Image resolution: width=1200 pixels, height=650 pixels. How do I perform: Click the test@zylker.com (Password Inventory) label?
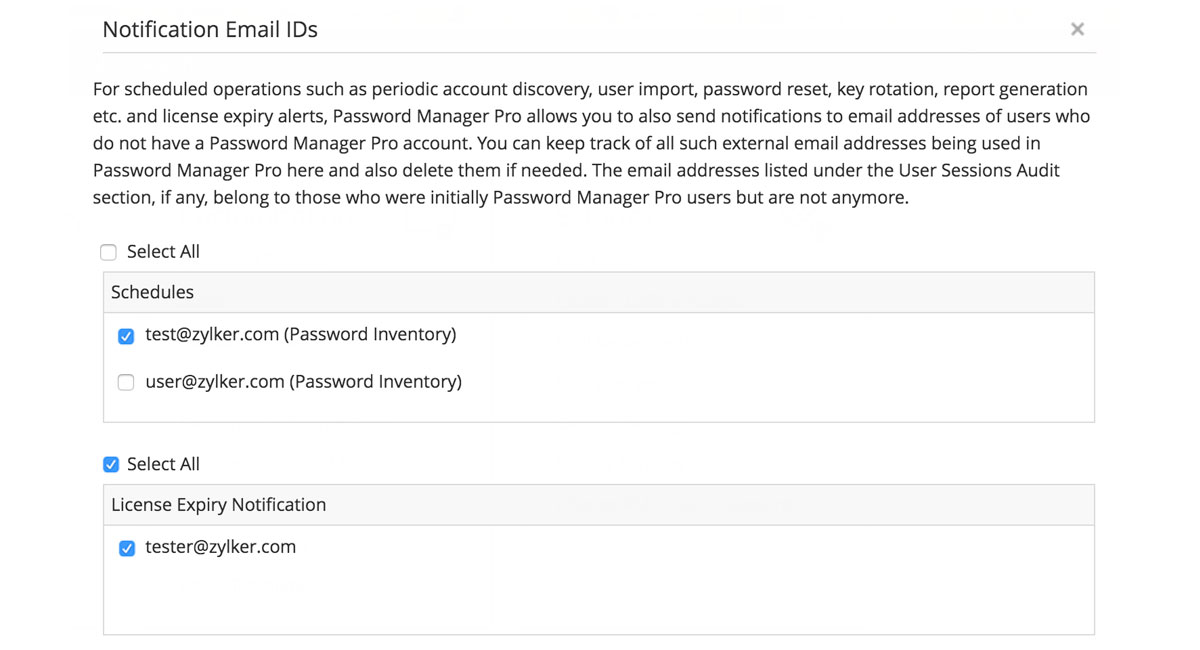coord(300,335)
